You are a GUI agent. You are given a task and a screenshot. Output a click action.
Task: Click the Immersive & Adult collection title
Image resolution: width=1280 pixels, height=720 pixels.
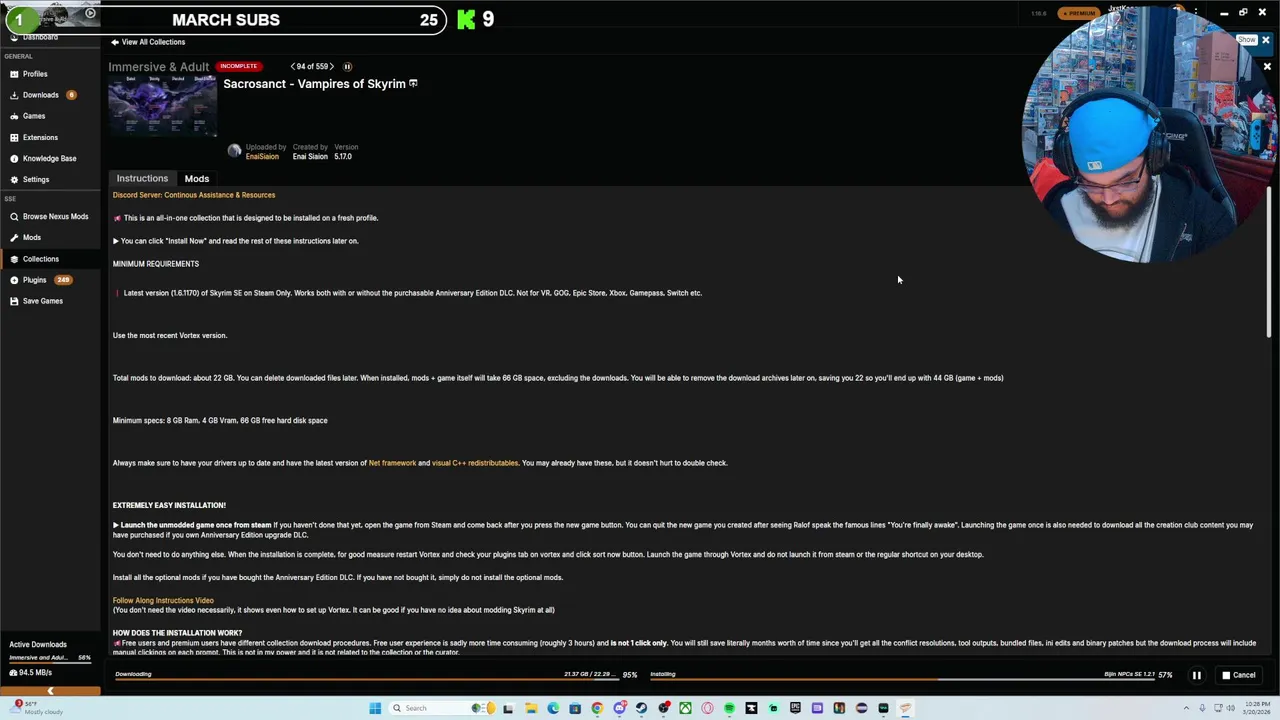(159, 67)
